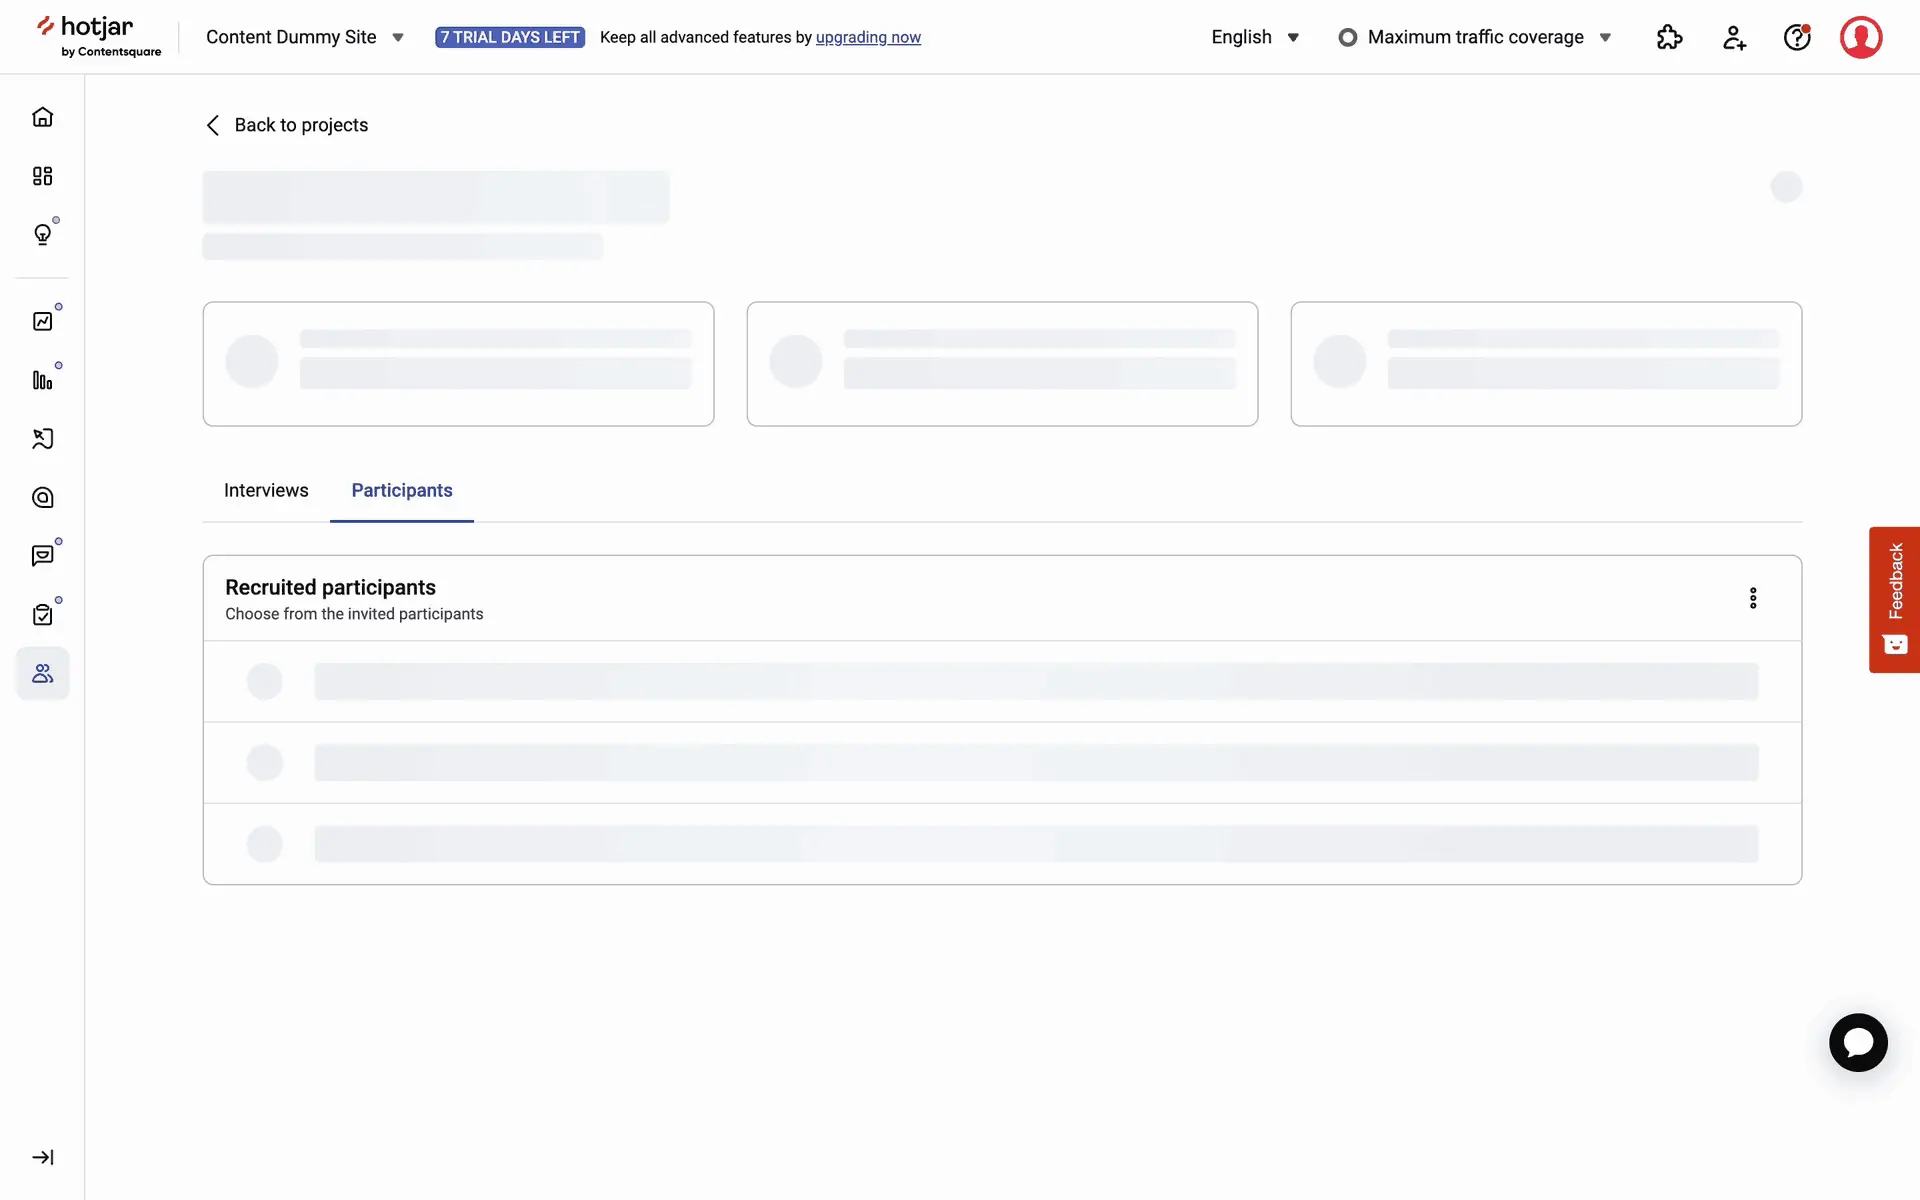Open the help question mark icon
1920x1200 pixels.
pyautogui.click(x=1797, y=37)
